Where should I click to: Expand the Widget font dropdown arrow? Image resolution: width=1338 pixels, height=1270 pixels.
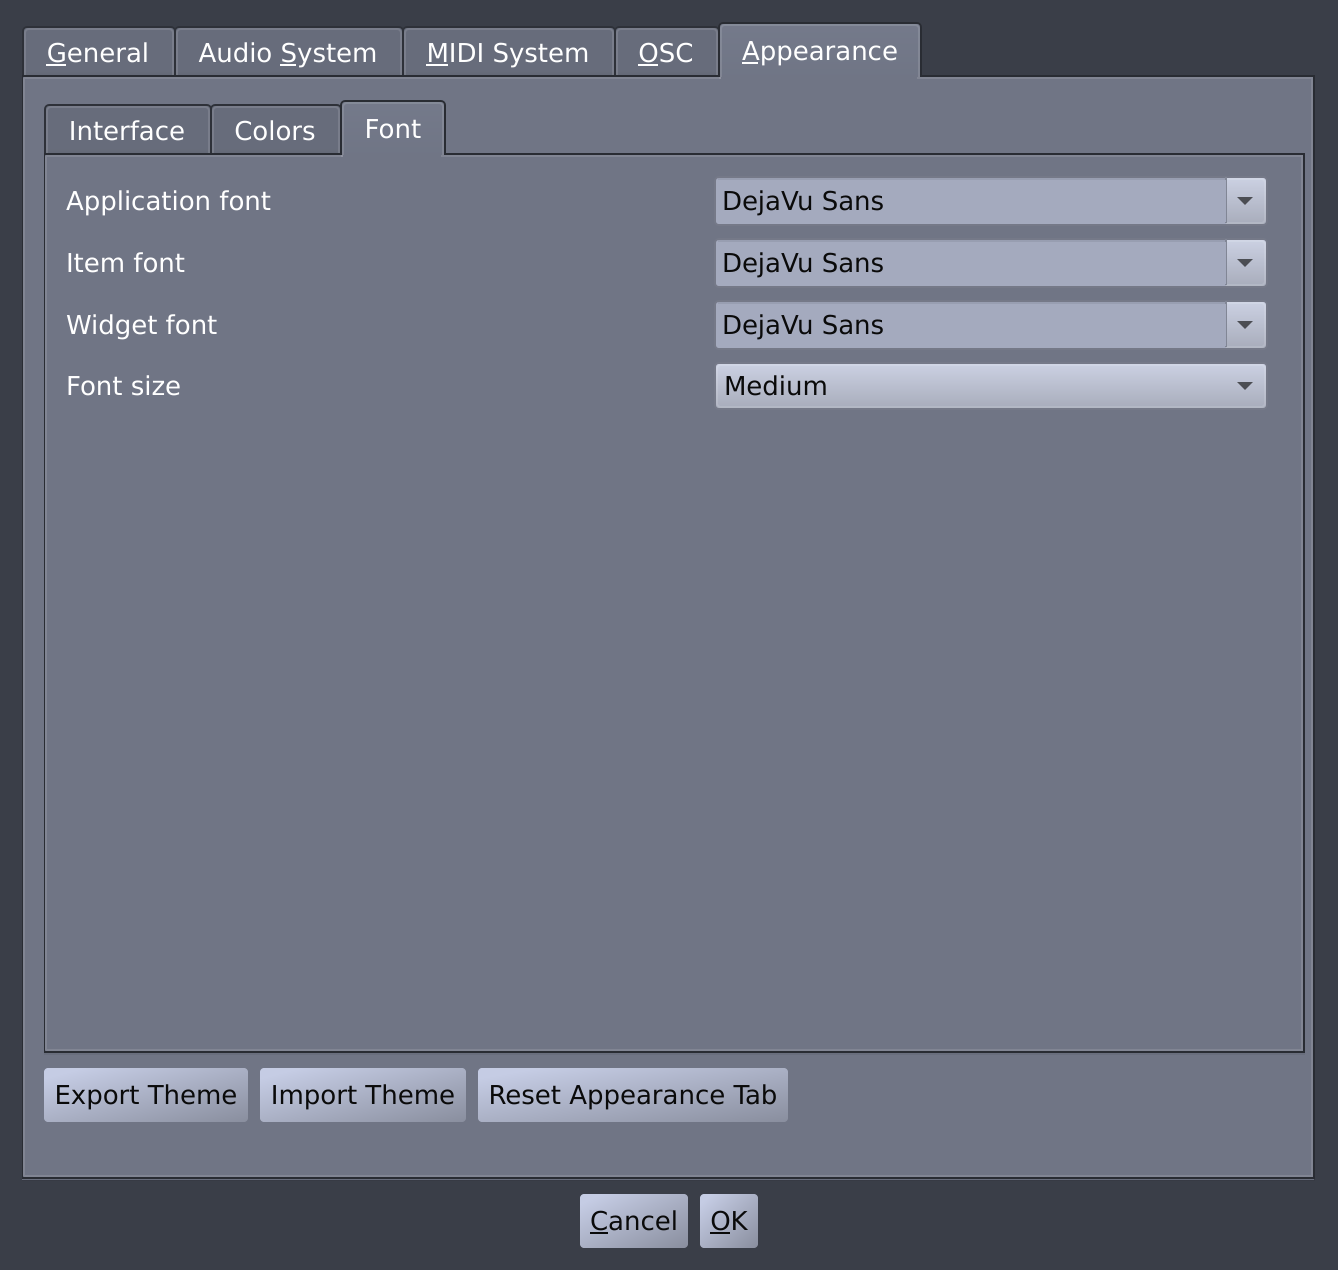point(1245,325)
